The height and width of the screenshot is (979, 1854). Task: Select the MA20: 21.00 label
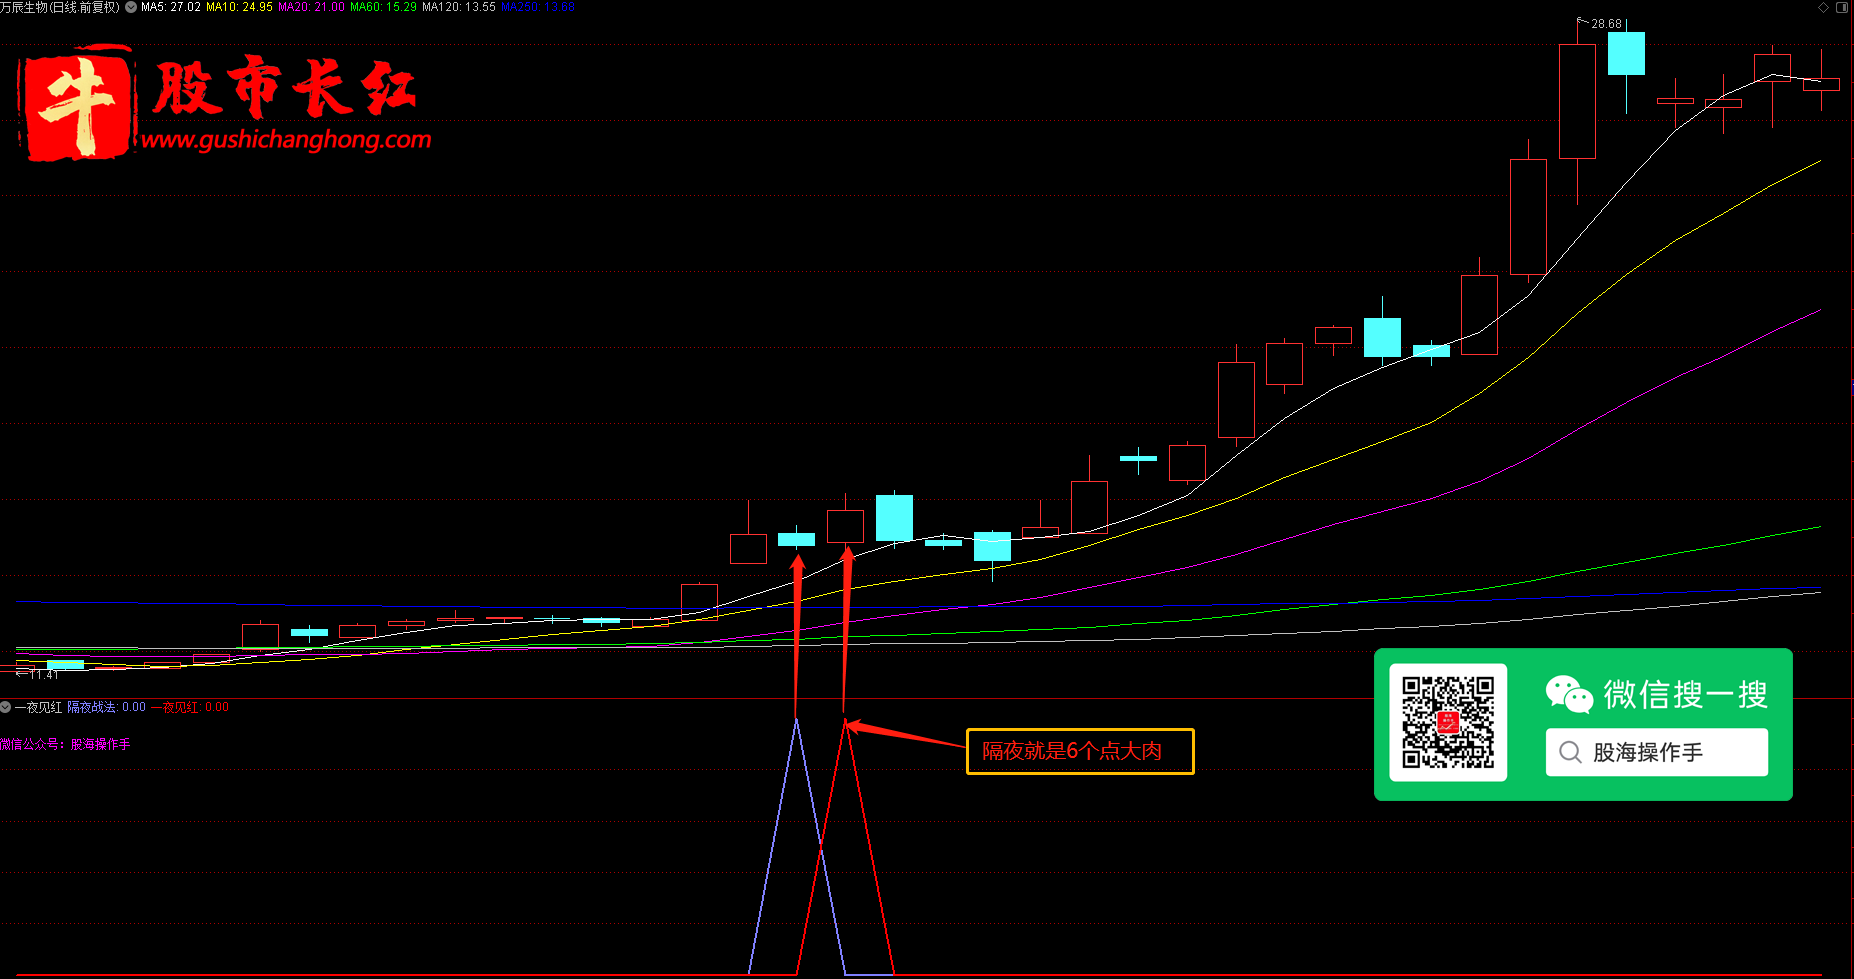point(311,7)
